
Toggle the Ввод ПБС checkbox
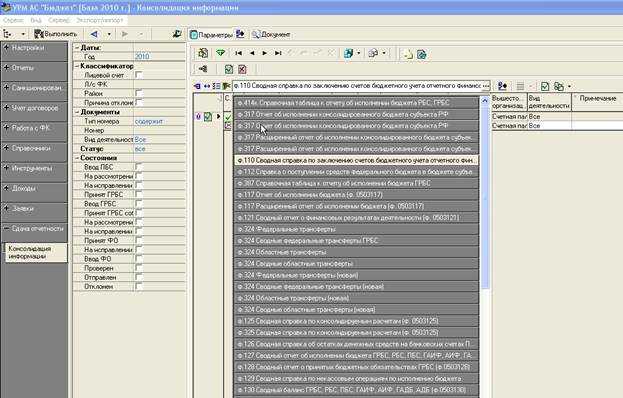pos(138,167)
